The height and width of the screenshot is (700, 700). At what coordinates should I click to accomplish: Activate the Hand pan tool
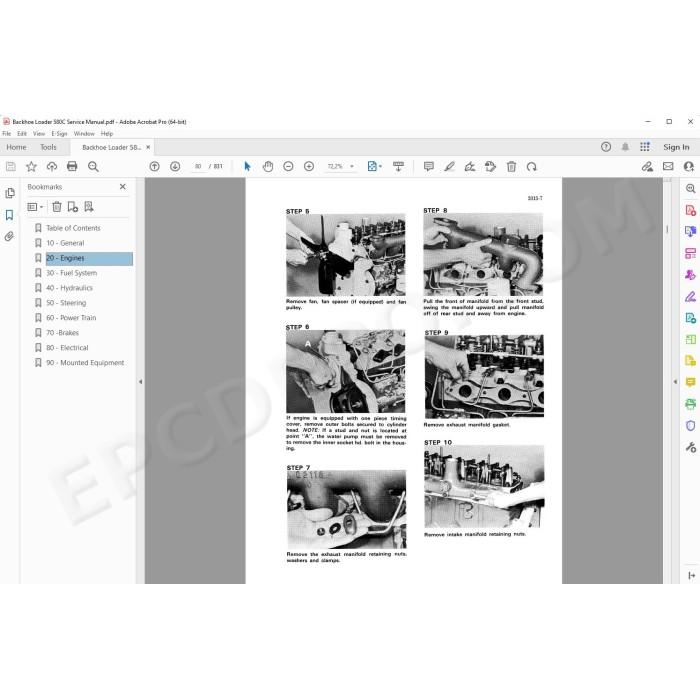268,167
